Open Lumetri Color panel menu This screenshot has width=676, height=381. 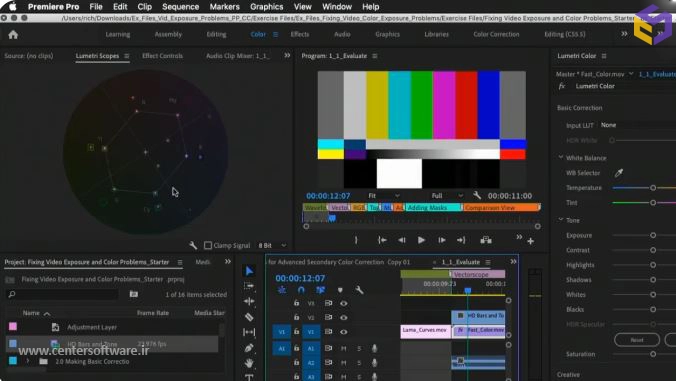(x=604, y=56)
